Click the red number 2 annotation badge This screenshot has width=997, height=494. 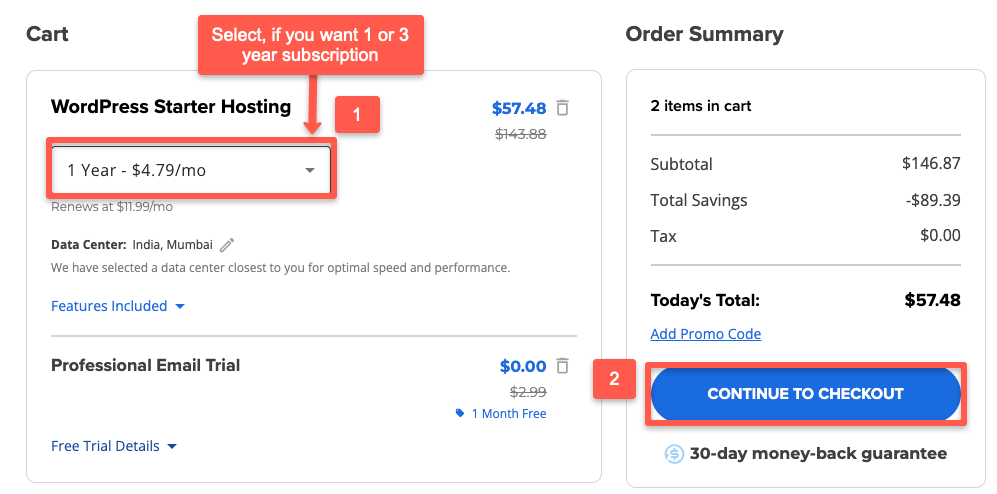[x=615, y=379]
